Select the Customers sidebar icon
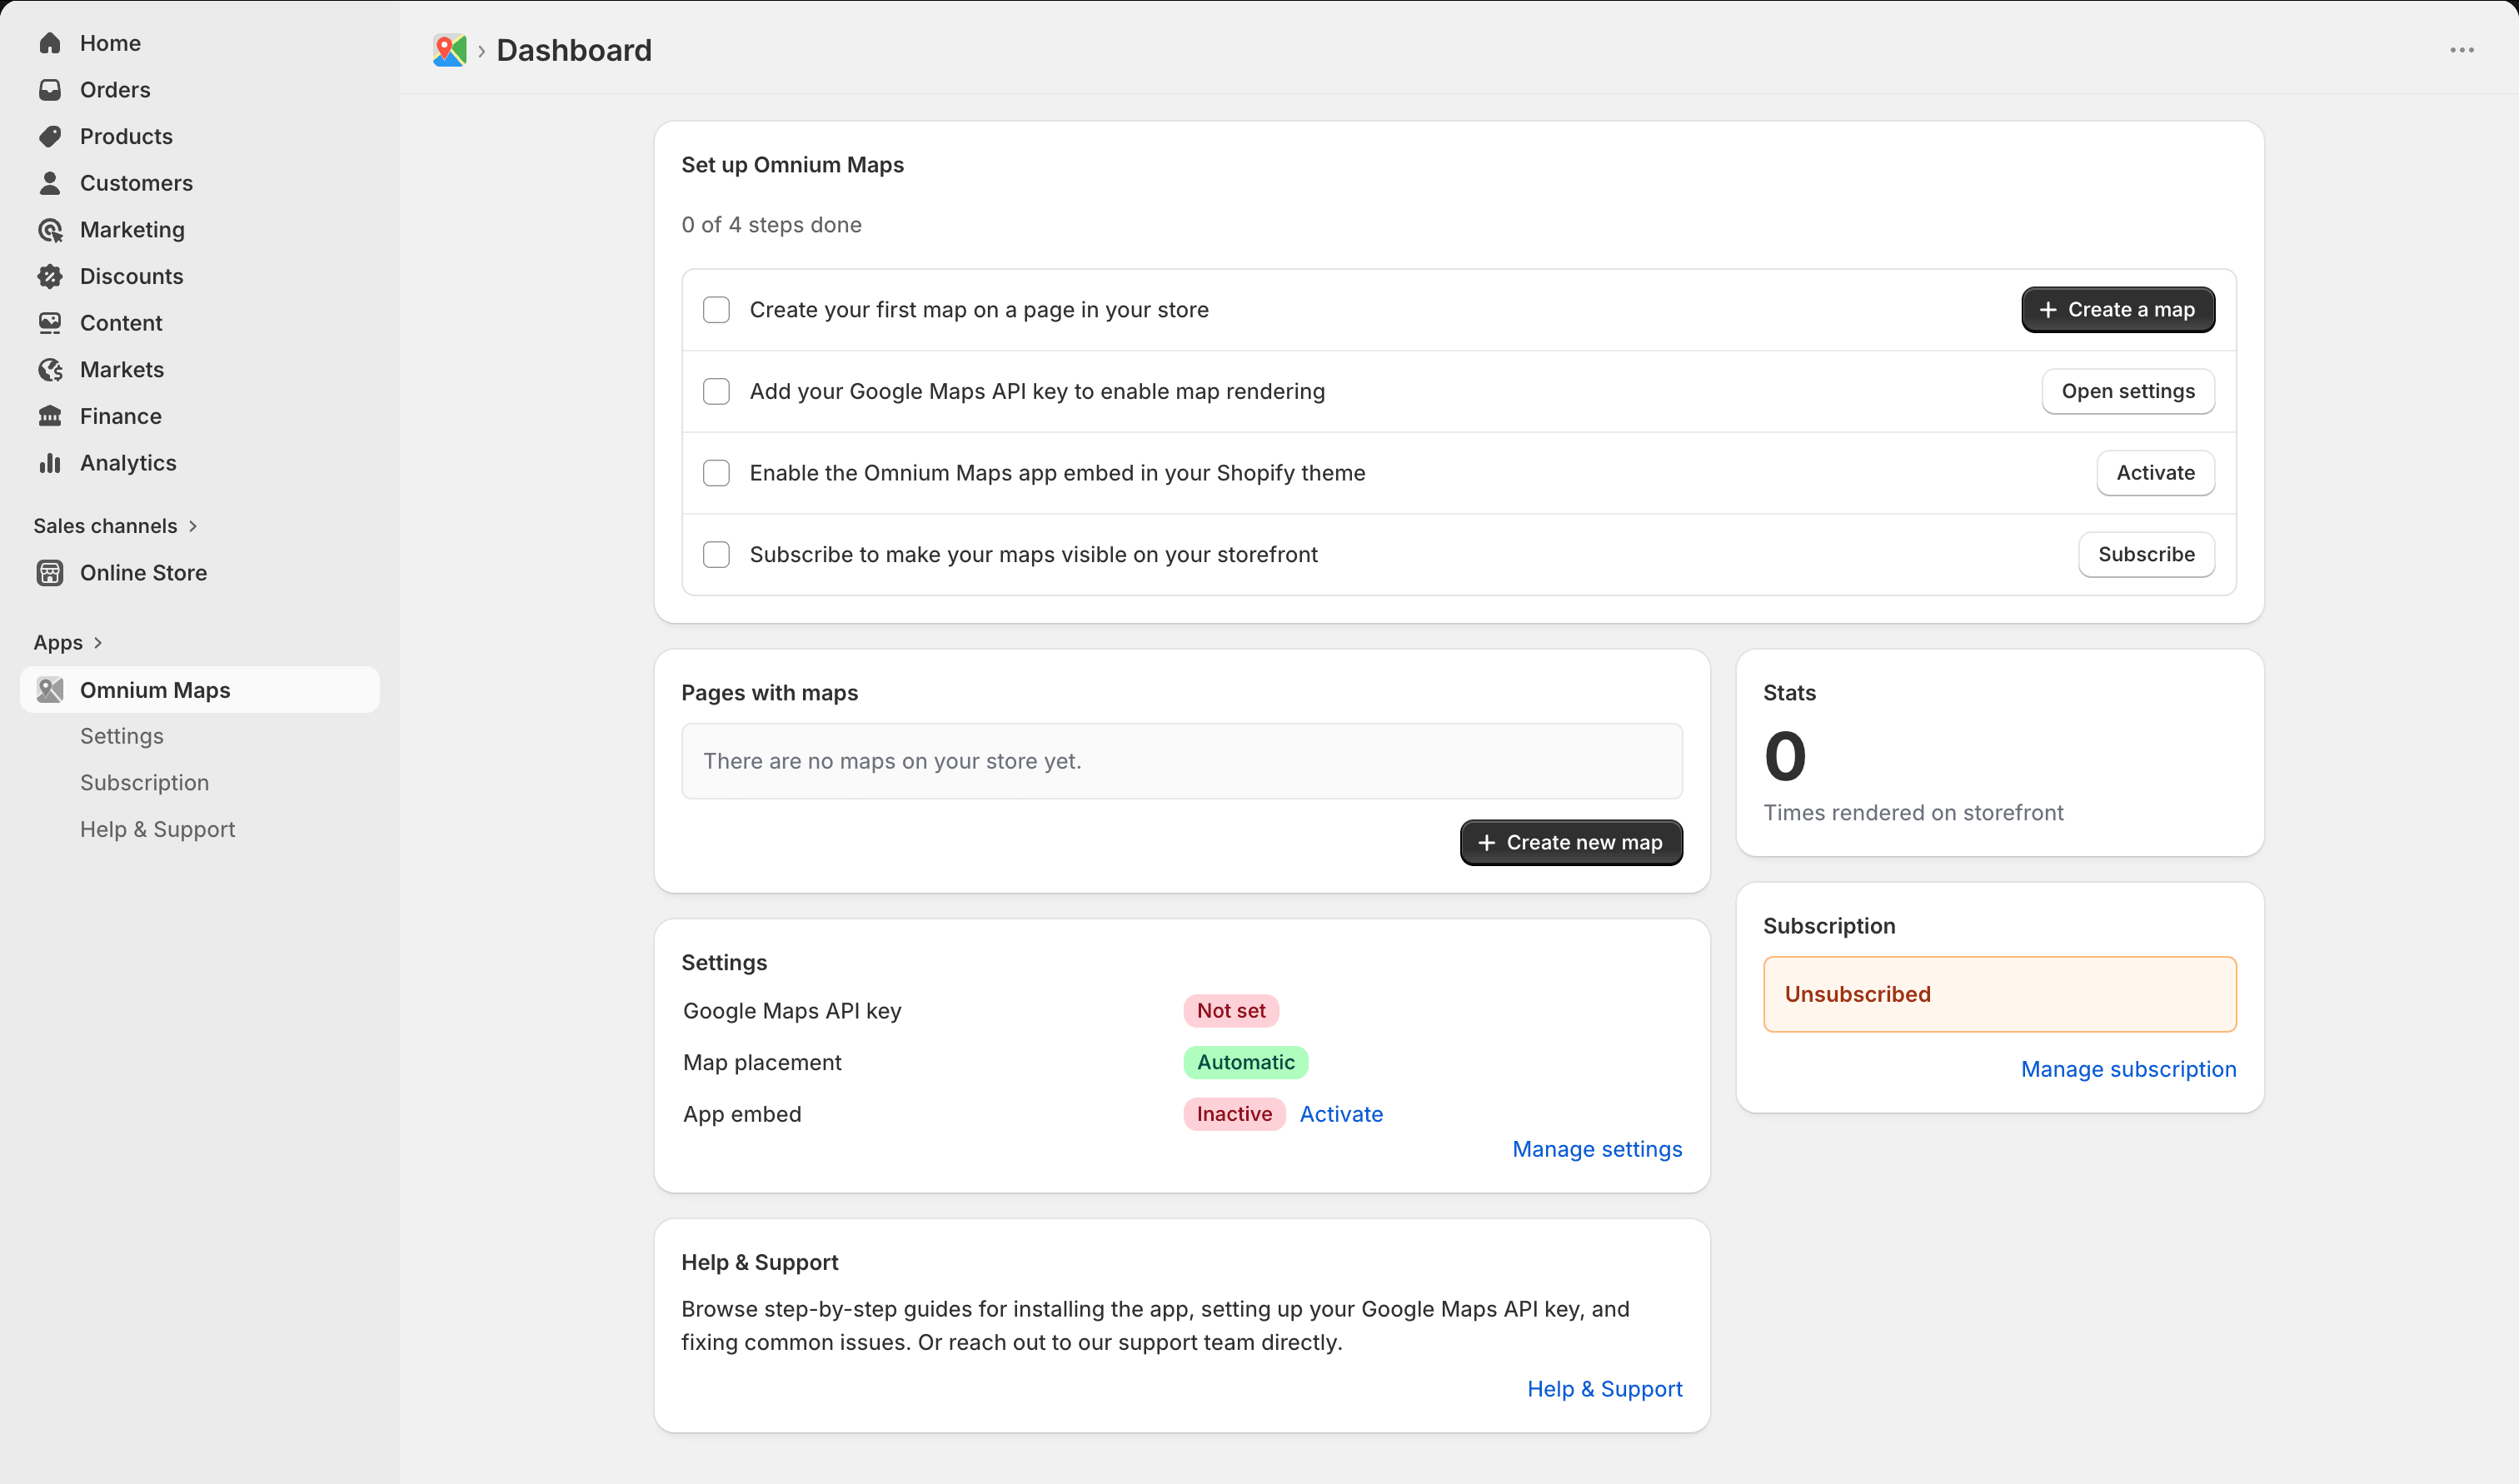Screen dimensions: 2519x1484 [x=50, y=182]
